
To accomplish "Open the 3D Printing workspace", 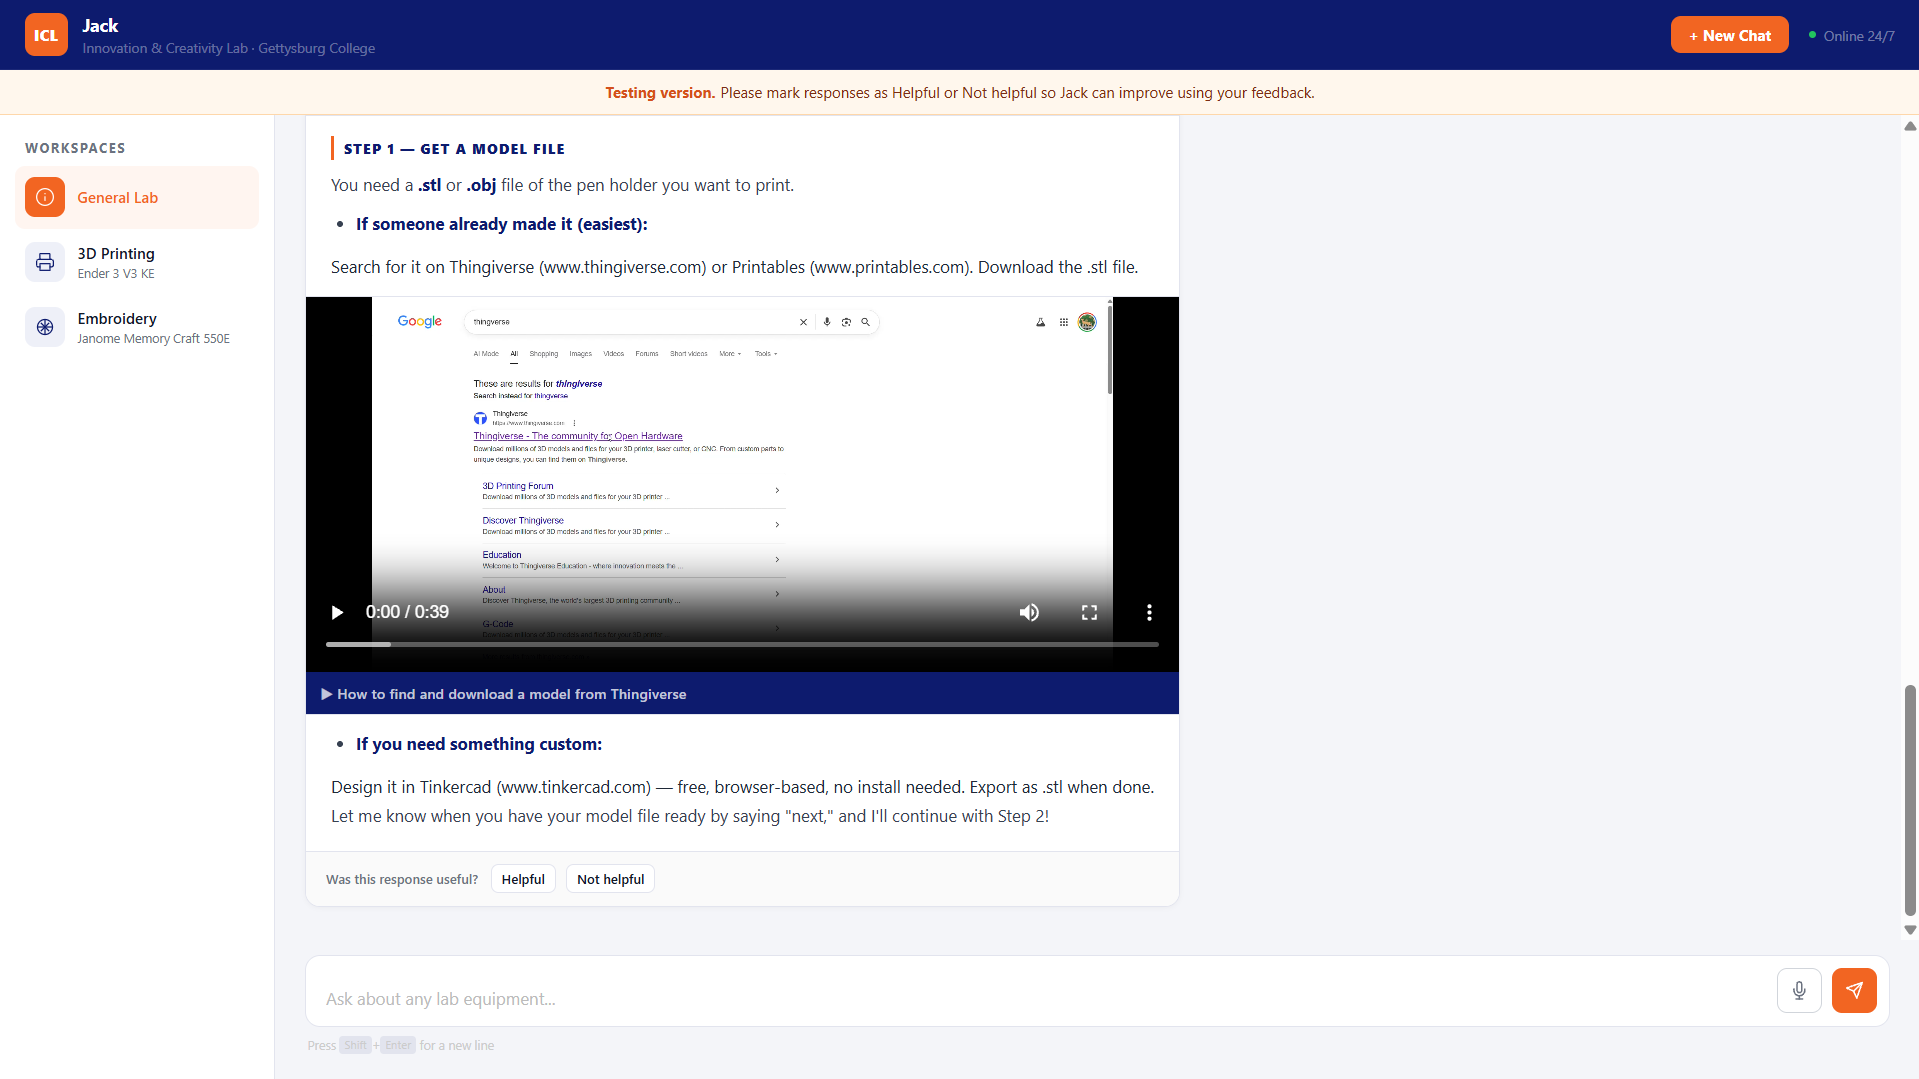I will tap(137, 263).
